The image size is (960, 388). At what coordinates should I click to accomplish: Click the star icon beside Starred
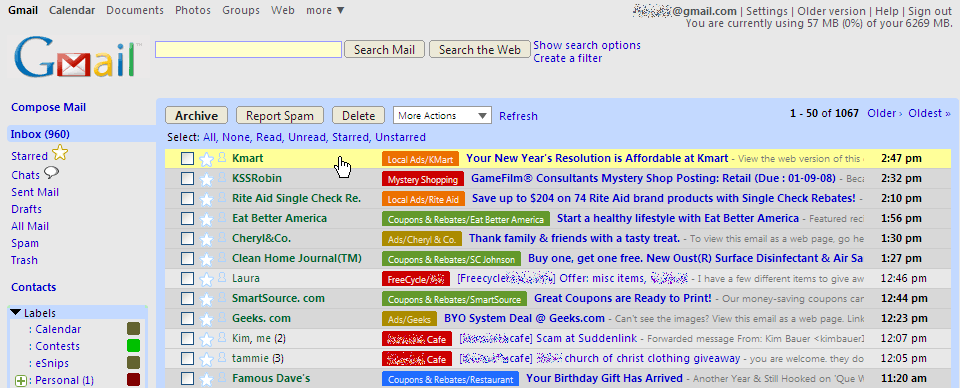(60, 154)
